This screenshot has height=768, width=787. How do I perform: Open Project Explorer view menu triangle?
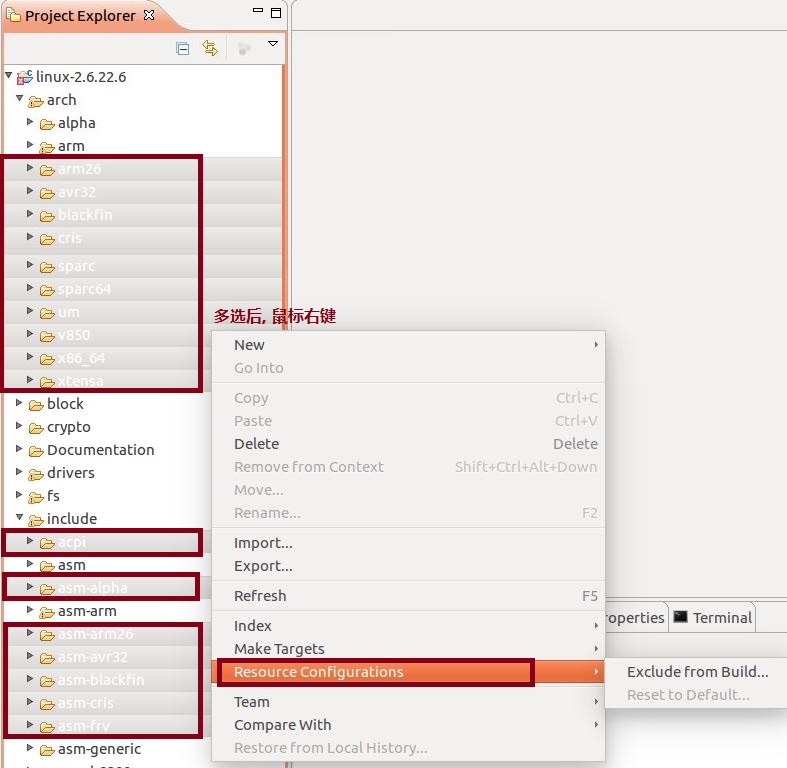coord(273,45)
